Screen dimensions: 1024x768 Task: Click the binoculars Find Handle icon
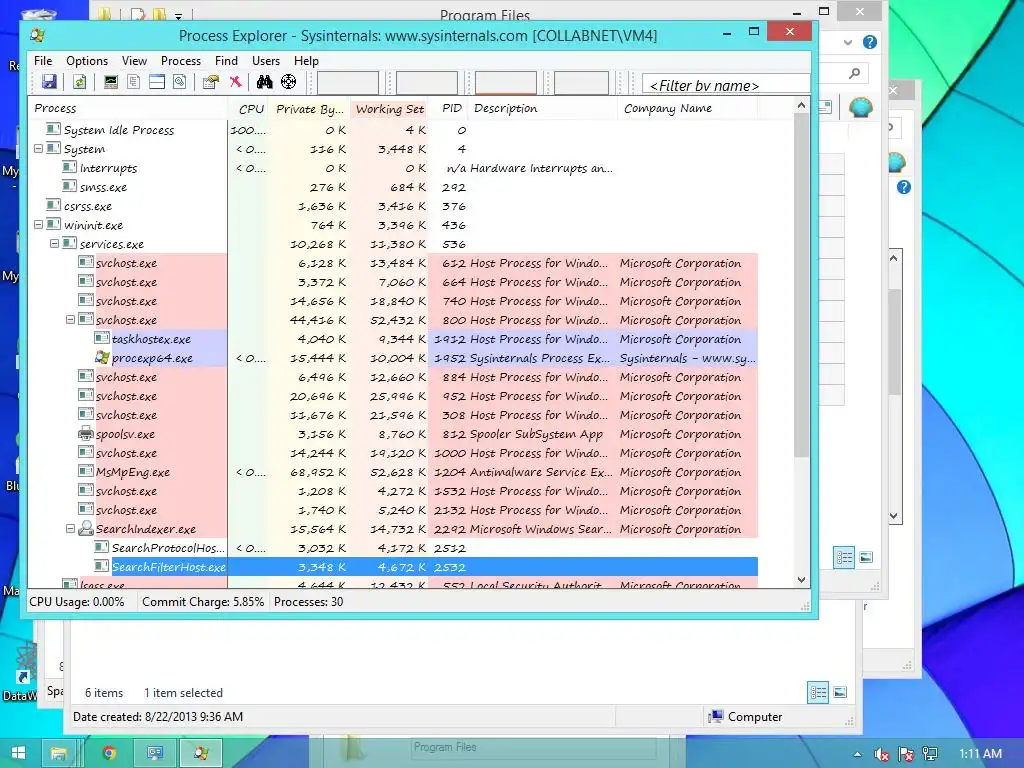[x=264, y=82]
